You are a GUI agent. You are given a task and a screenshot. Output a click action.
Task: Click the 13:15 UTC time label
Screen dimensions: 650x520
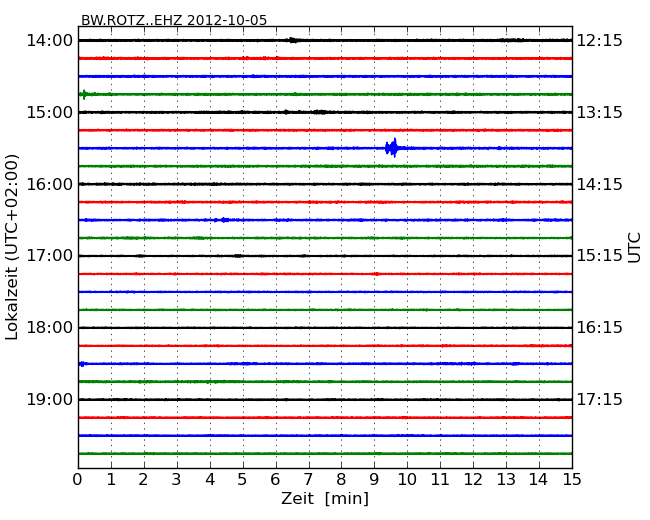[600, 112]
